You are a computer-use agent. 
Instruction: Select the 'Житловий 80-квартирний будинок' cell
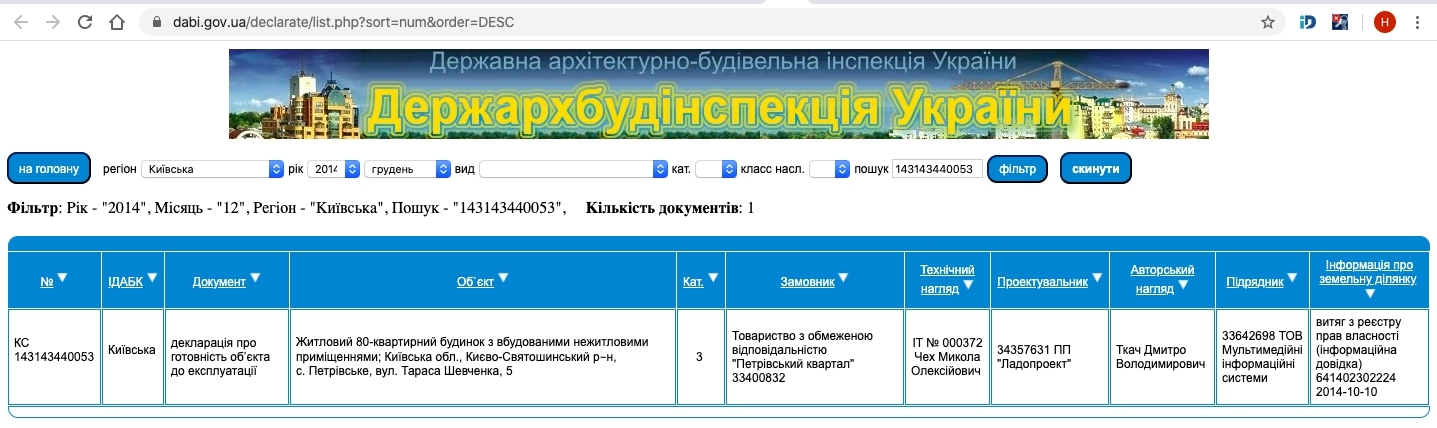[483, 357]
